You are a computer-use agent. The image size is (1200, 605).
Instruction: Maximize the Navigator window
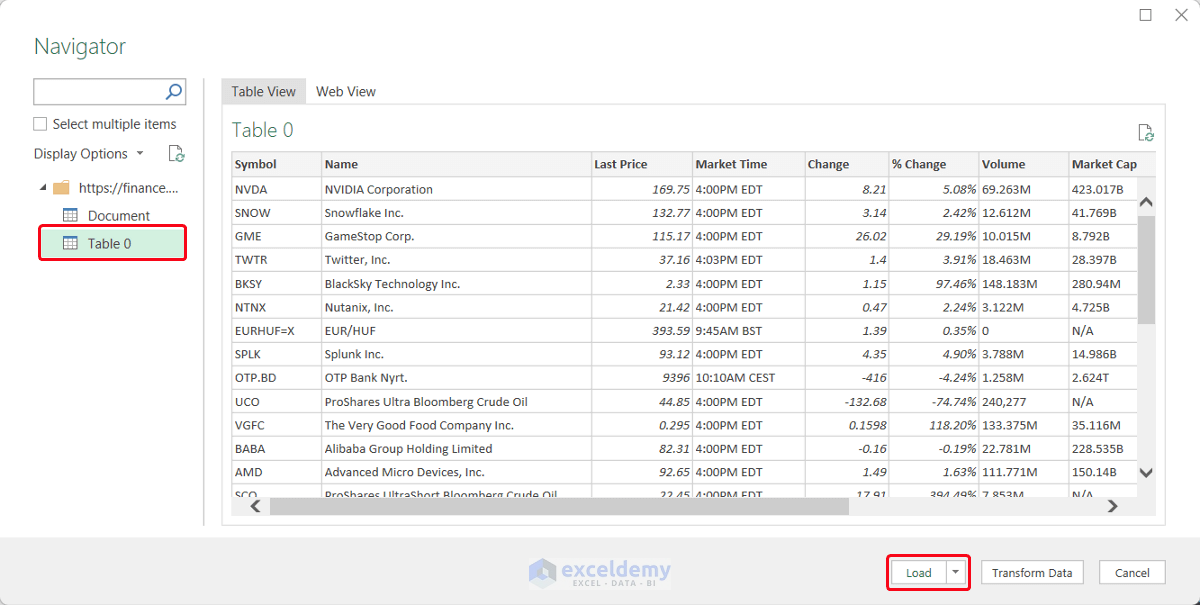[x=1146, y=15]
